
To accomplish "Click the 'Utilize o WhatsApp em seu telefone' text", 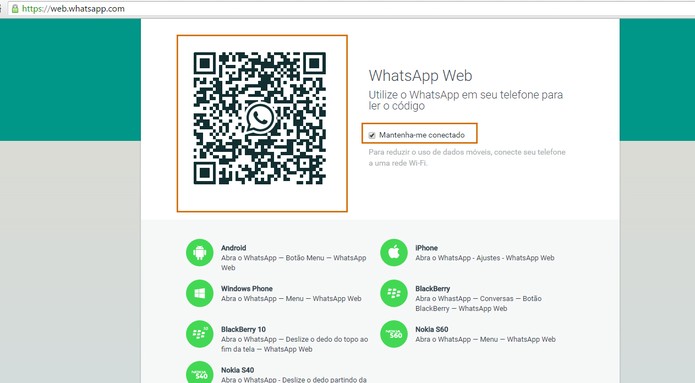I will [x=465, y=100].
